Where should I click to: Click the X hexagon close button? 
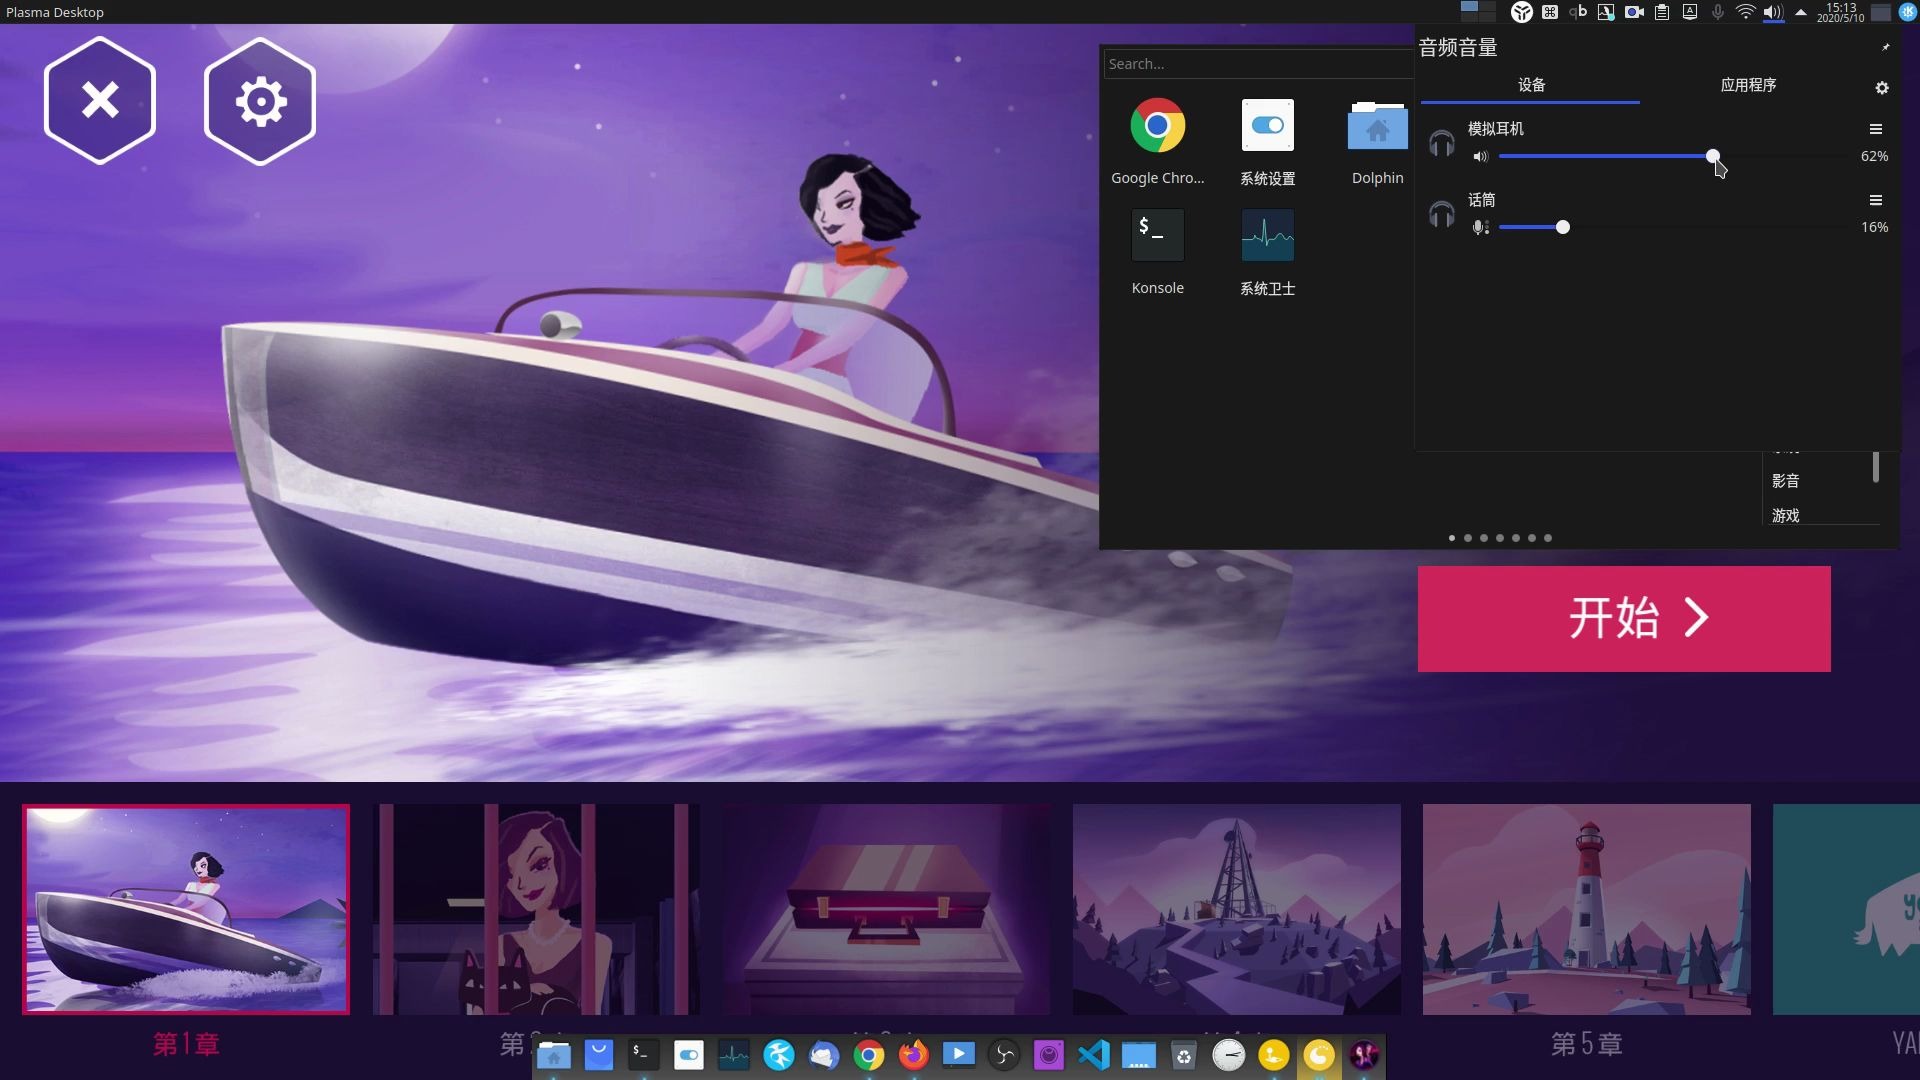pyautogui.click(x=100, y=101)
